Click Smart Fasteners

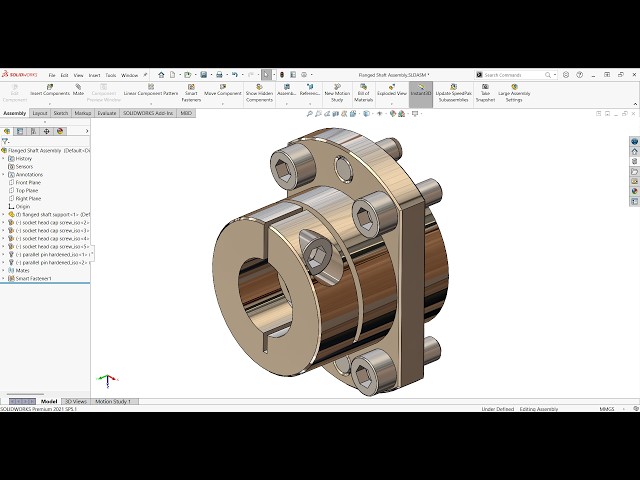point(191,93)
